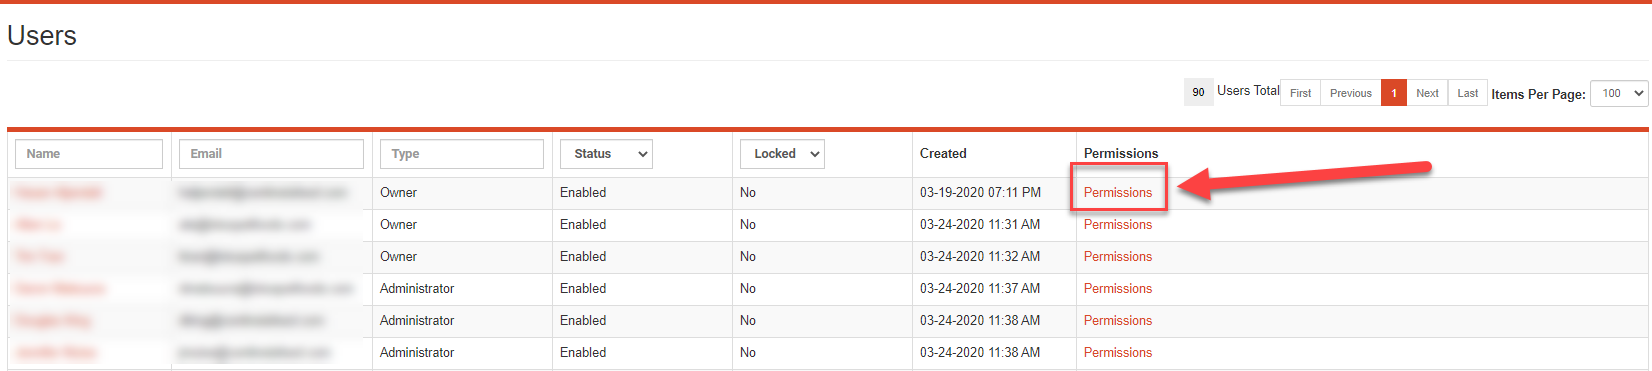Click Enabled status in 11:31 AM row
The height and width of the screenshot is (371, 1652).
583,225
